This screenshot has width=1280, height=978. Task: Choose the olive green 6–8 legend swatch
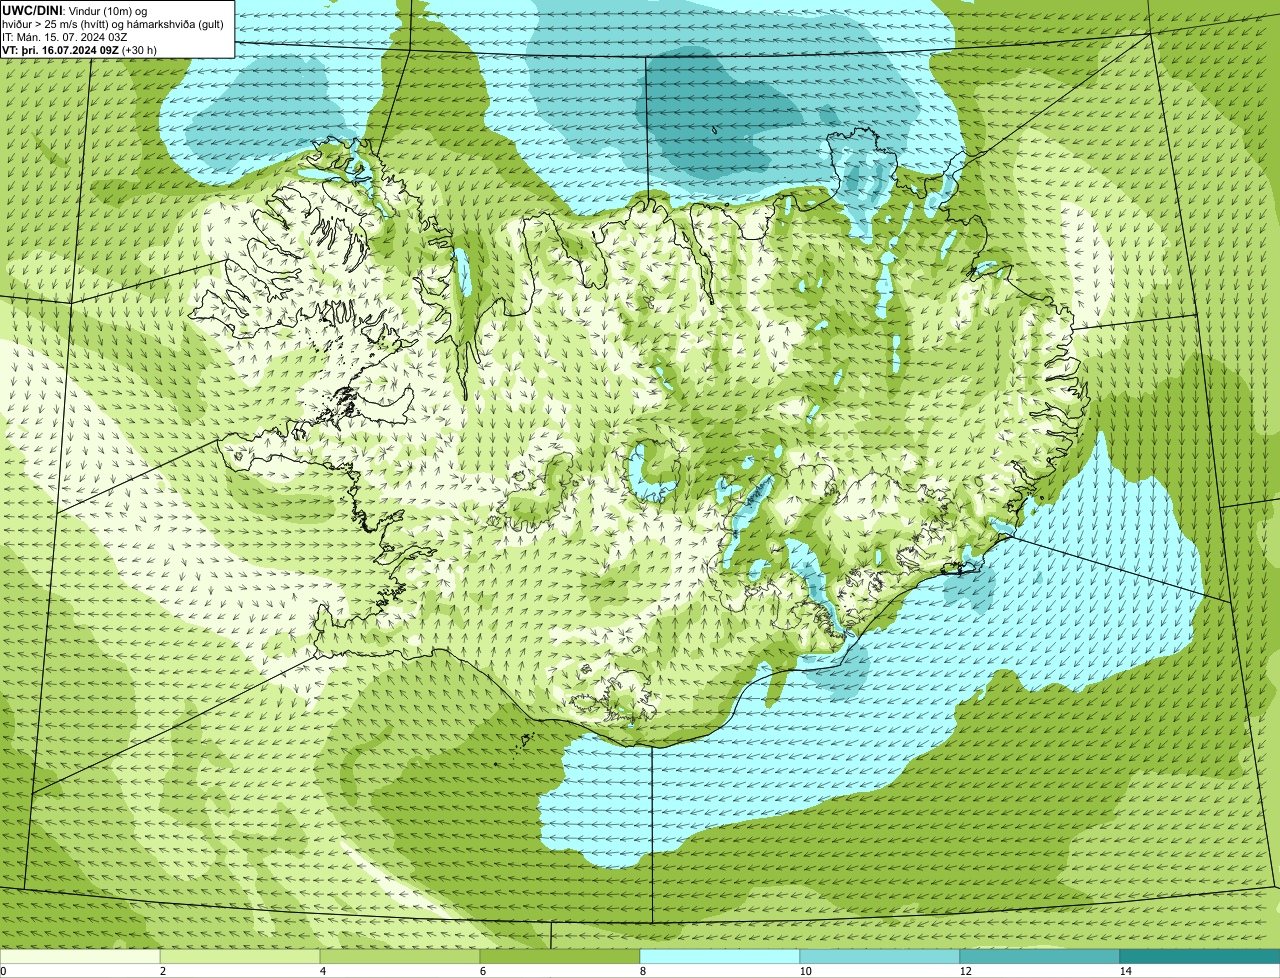tap(560, 957)
